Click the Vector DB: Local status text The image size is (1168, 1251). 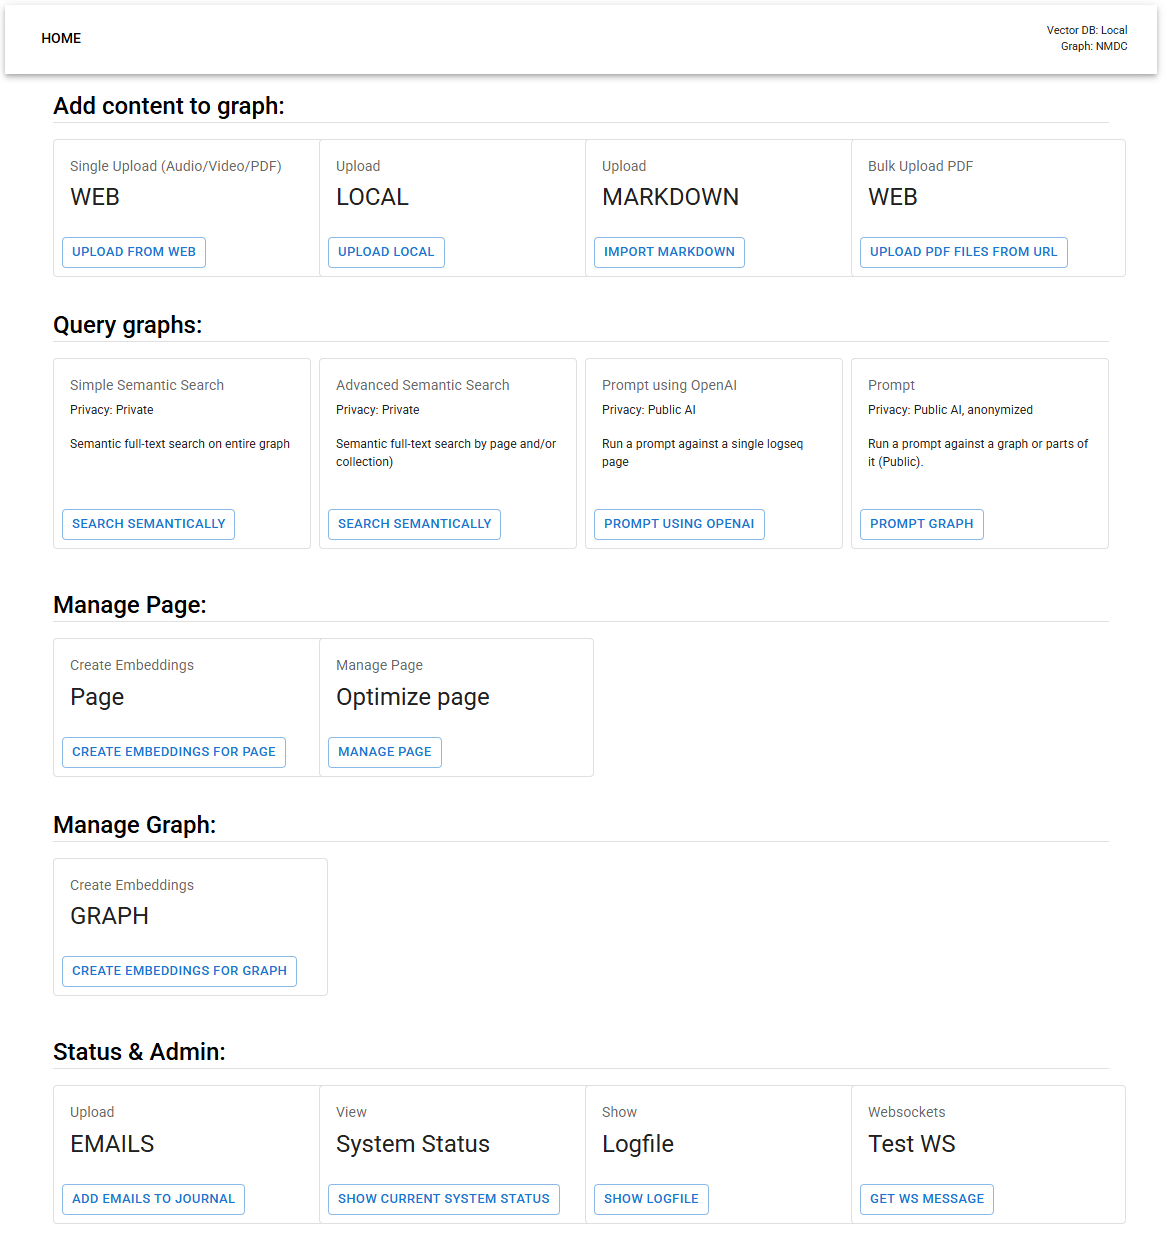click(1086, 30)
